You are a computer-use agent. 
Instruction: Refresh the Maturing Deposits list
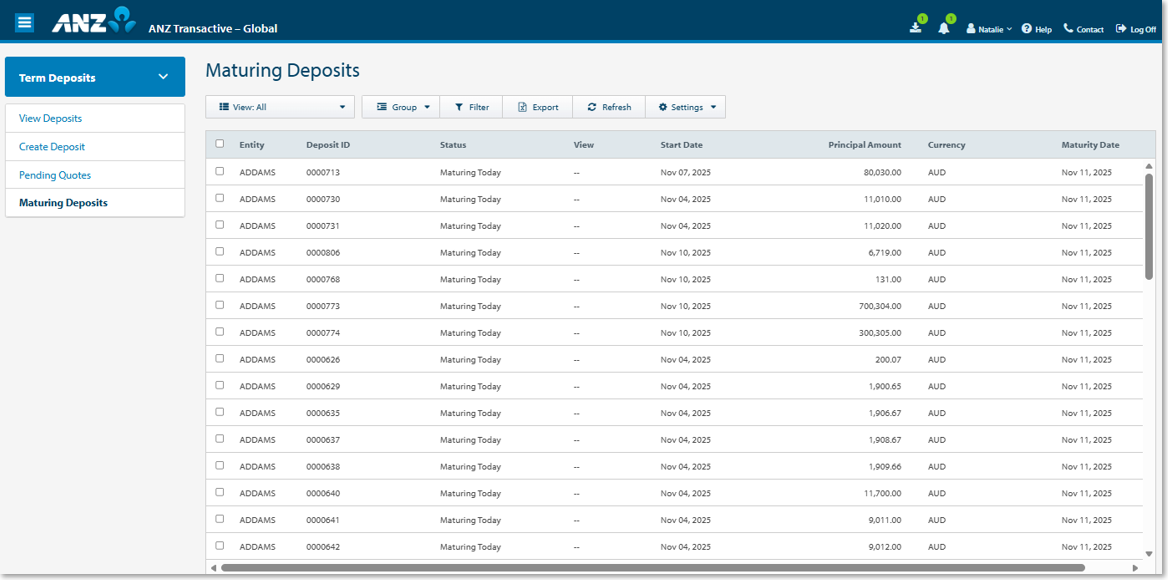608,106
